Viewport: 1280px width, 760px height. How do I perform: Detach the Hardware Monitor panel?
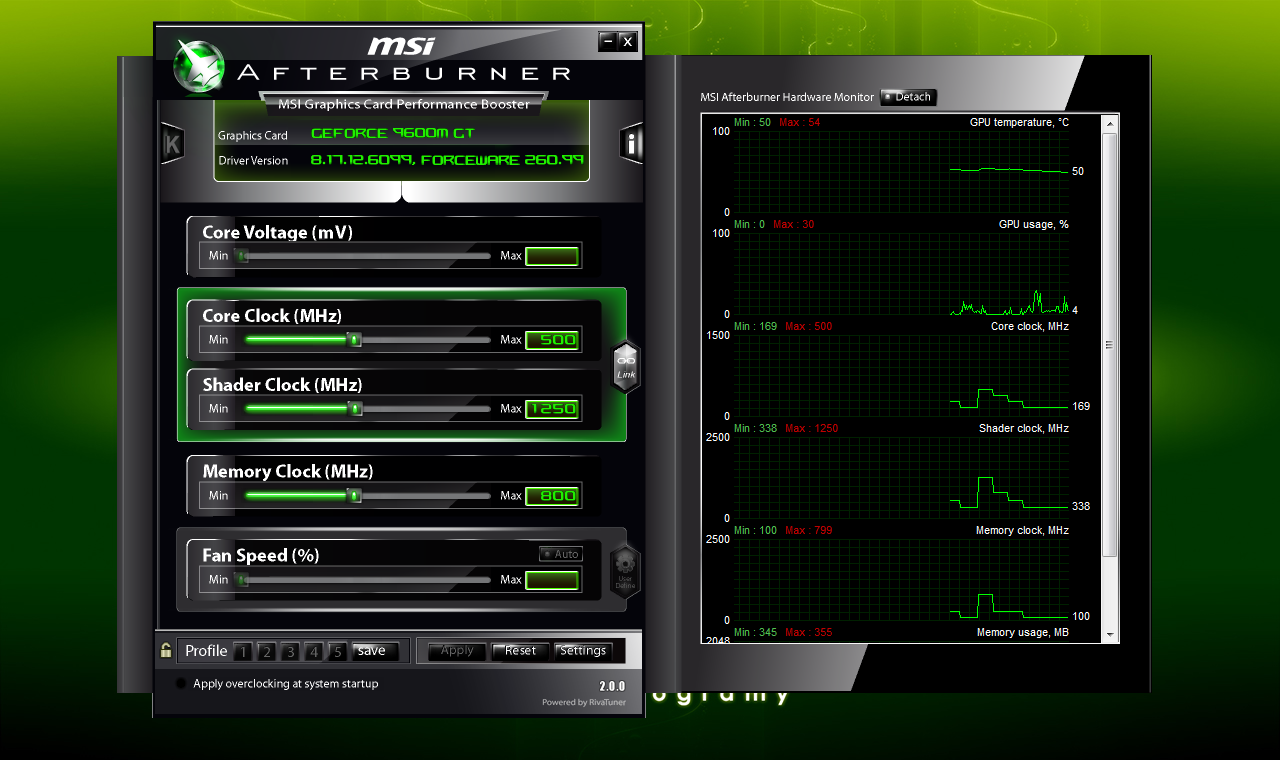(908, 97)
